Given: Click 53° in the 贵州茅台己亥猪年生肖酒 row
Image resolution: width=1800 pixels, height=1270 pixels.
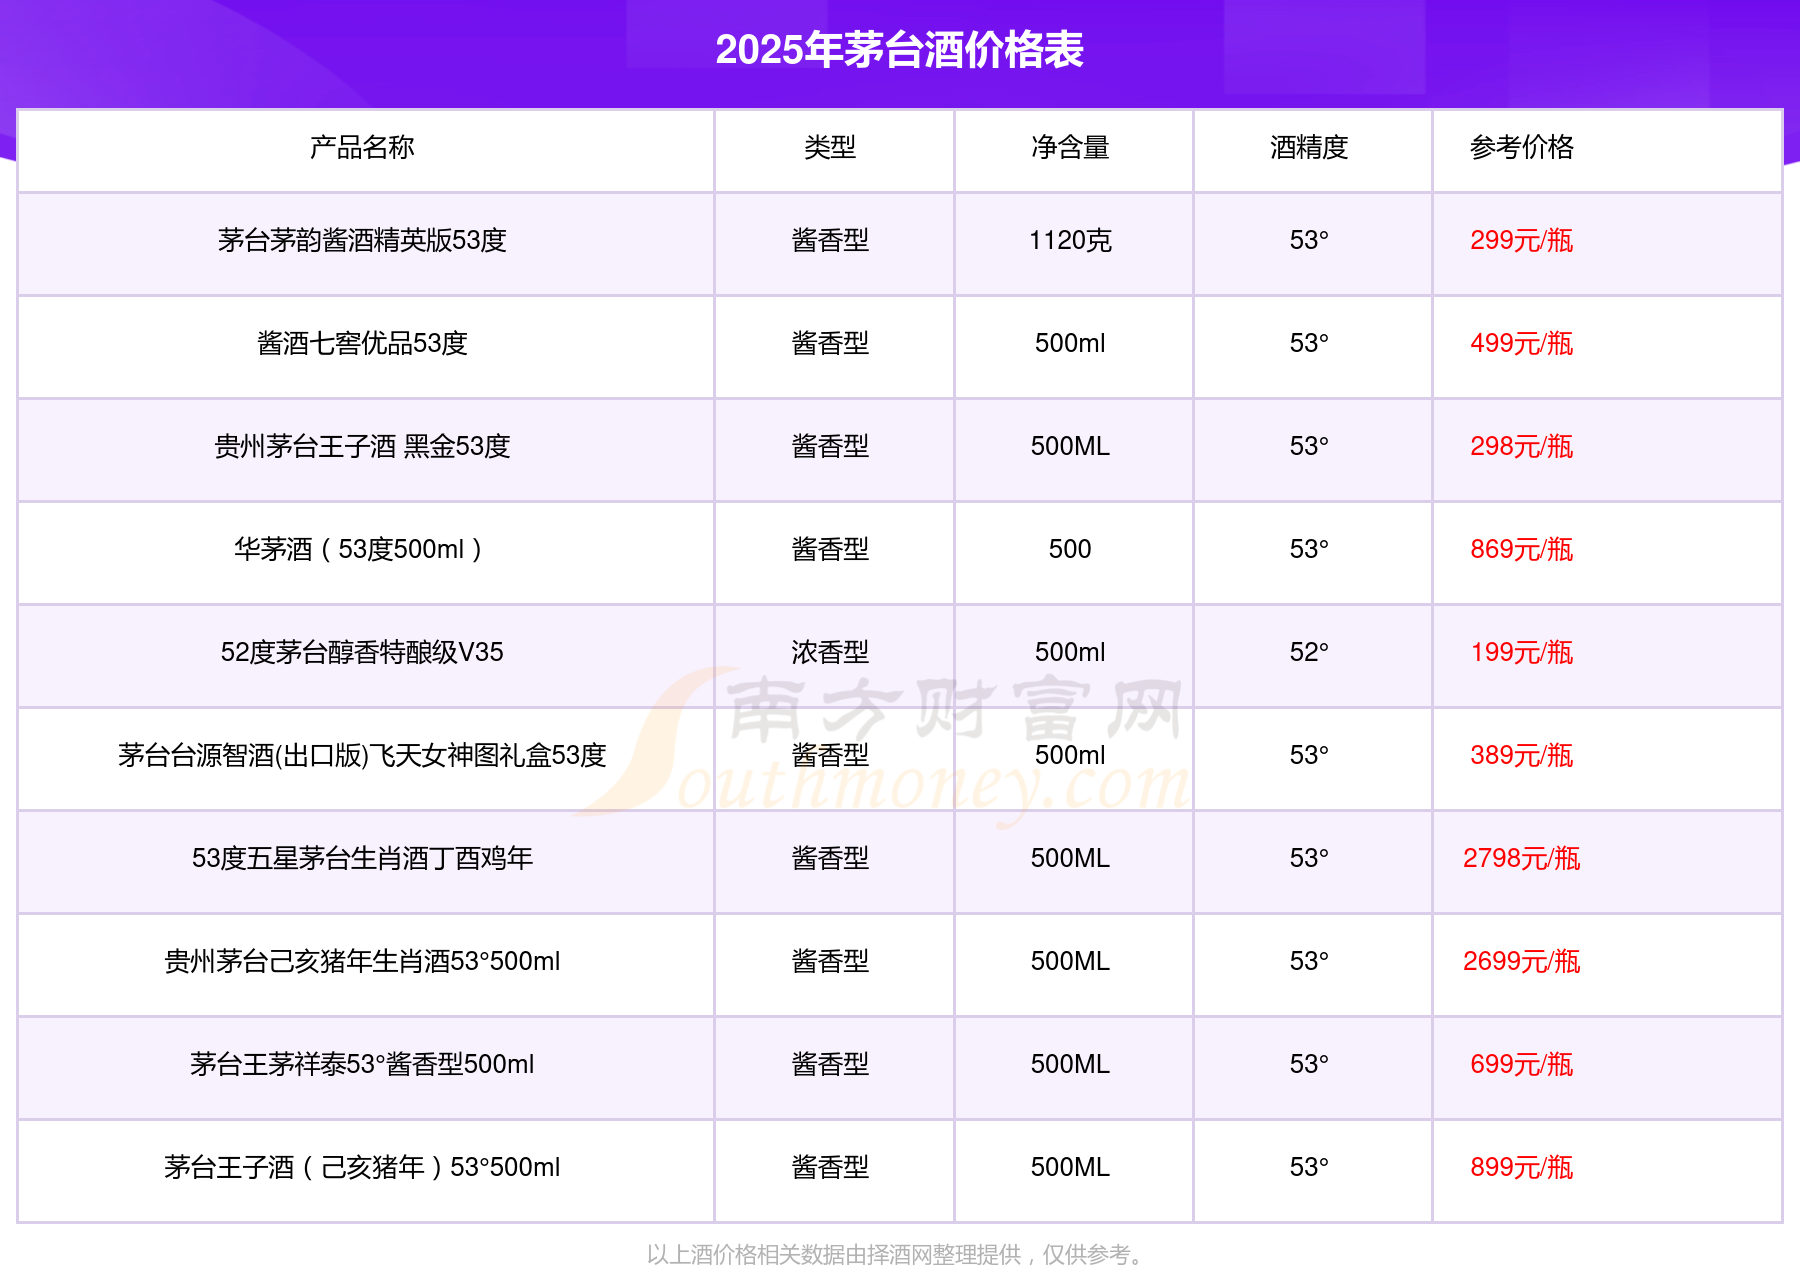Looking at the screenshot, I should [x=1309, y=962].
